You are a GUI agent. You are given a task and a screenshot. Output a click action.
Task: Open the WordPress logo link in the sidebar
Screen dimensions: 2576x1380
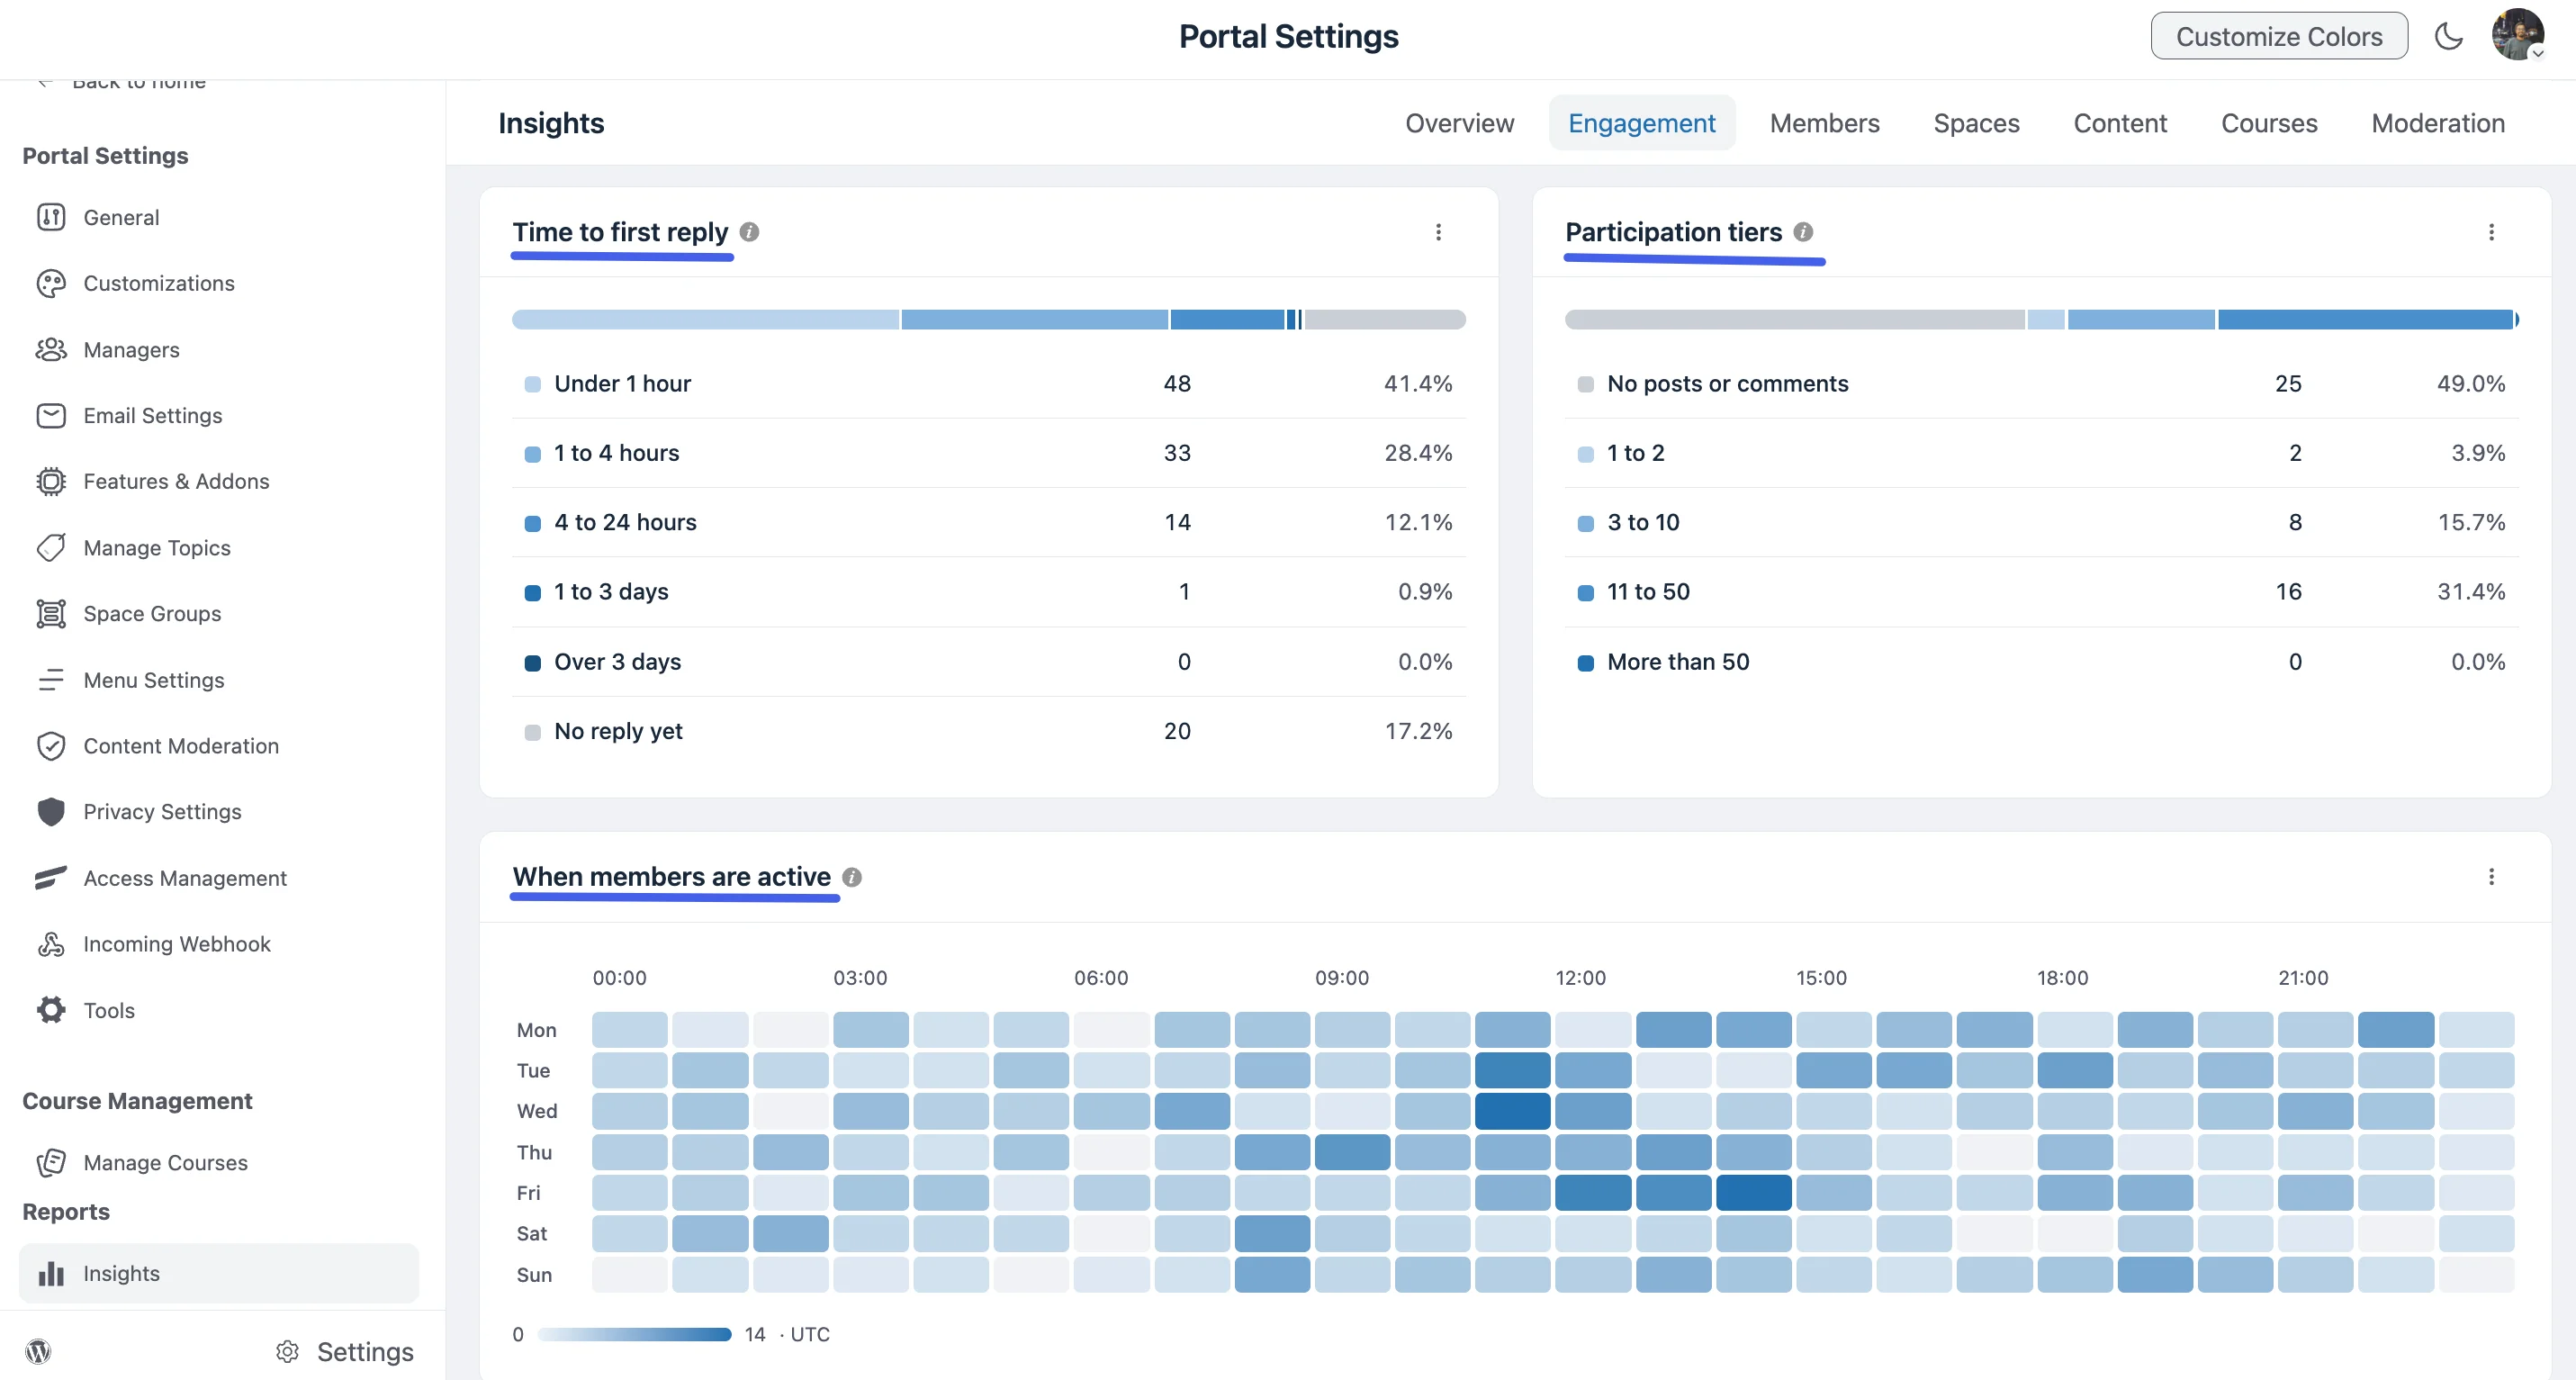pyautogui.click(x=38, y=1351)
